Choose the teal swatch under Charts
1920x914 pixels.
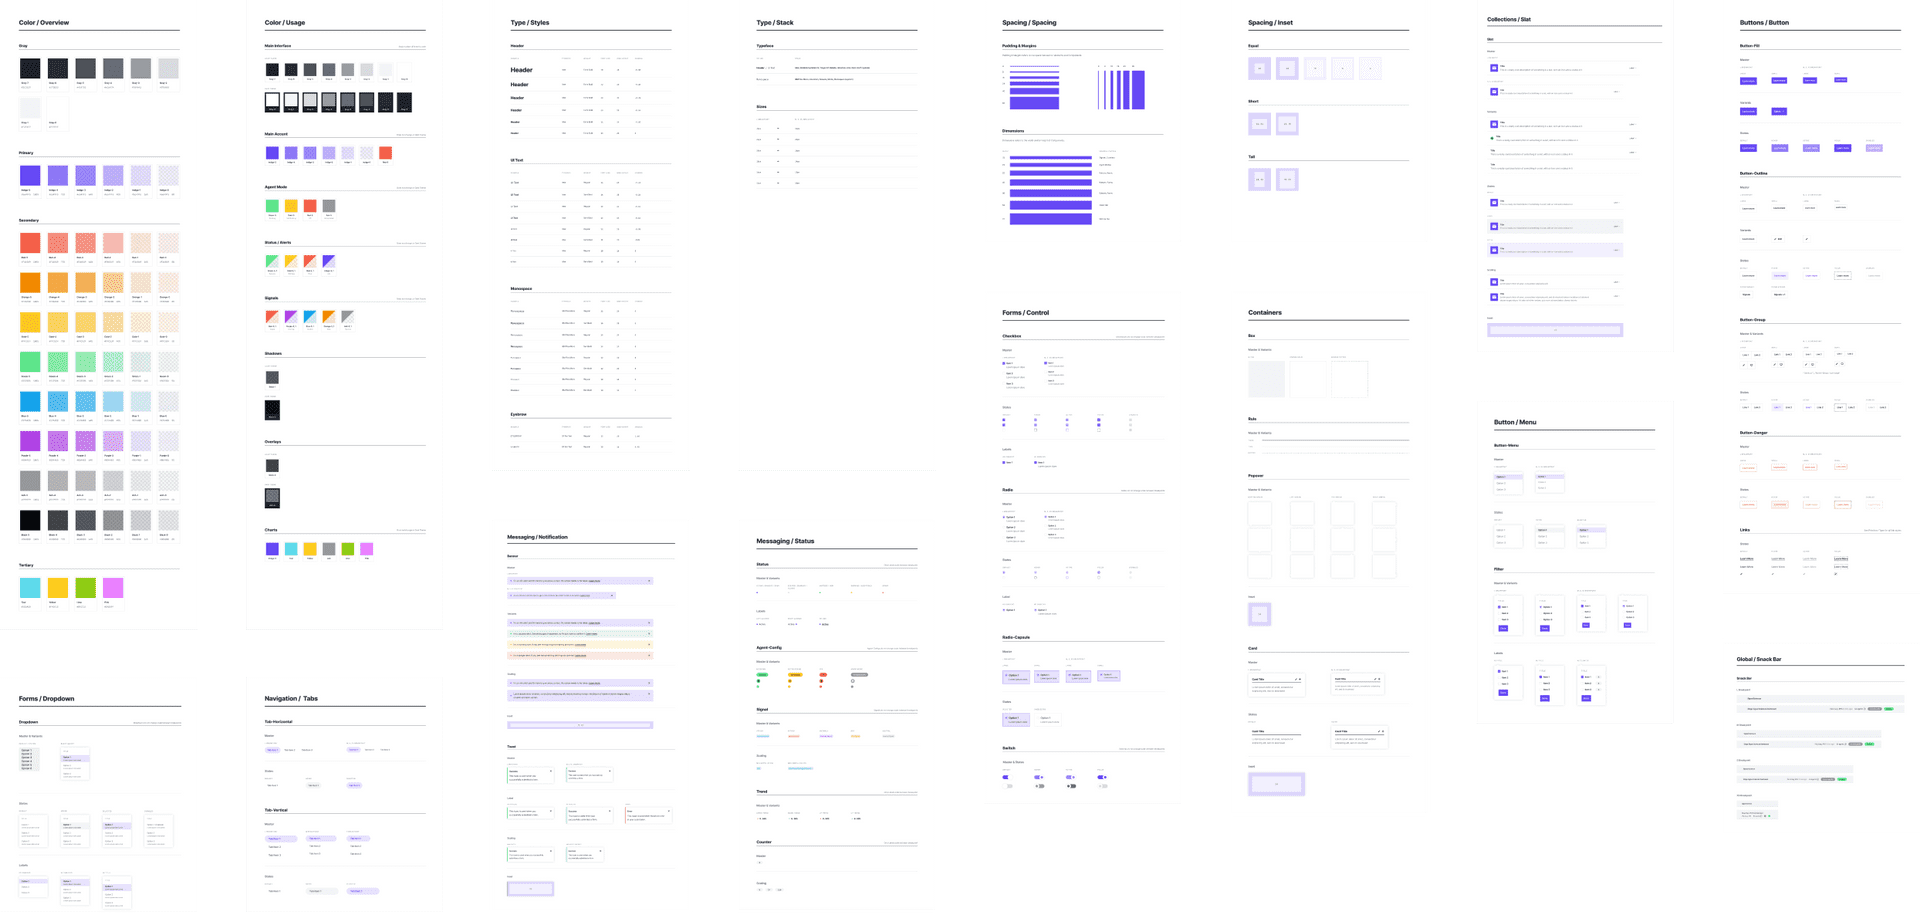click(291, 549)
